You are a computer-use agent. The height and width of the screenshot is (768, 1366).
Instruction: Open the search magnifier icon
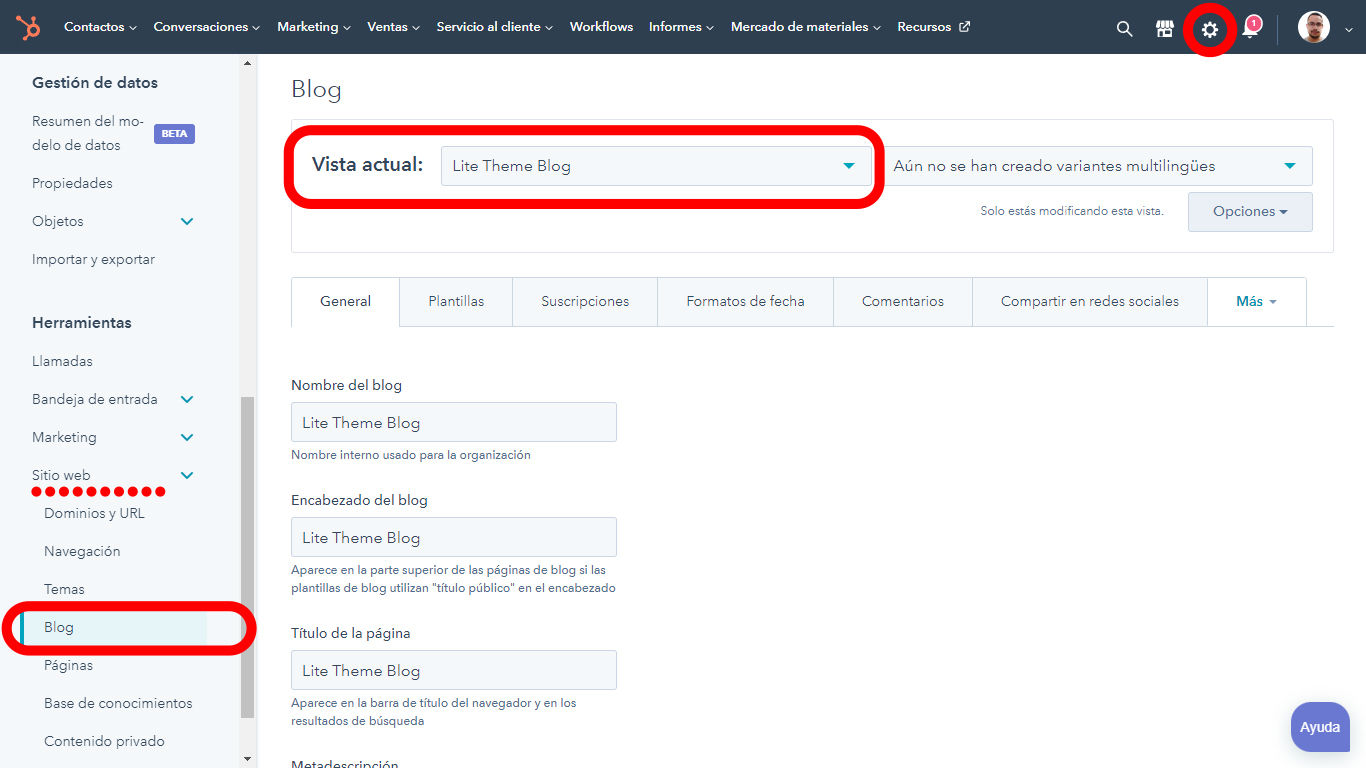coord(1125,29)
